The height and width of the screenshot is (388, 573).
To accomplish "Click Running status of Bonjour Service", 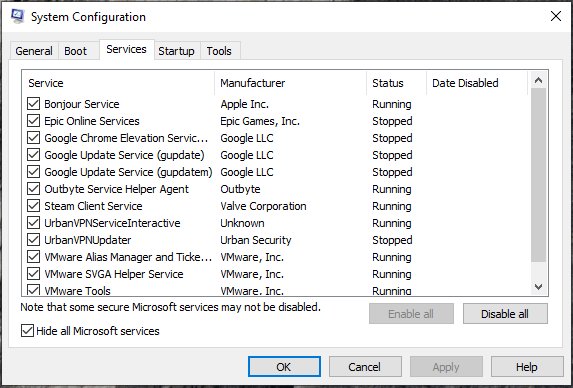I will pyautogui.click(x=392, y=104).
